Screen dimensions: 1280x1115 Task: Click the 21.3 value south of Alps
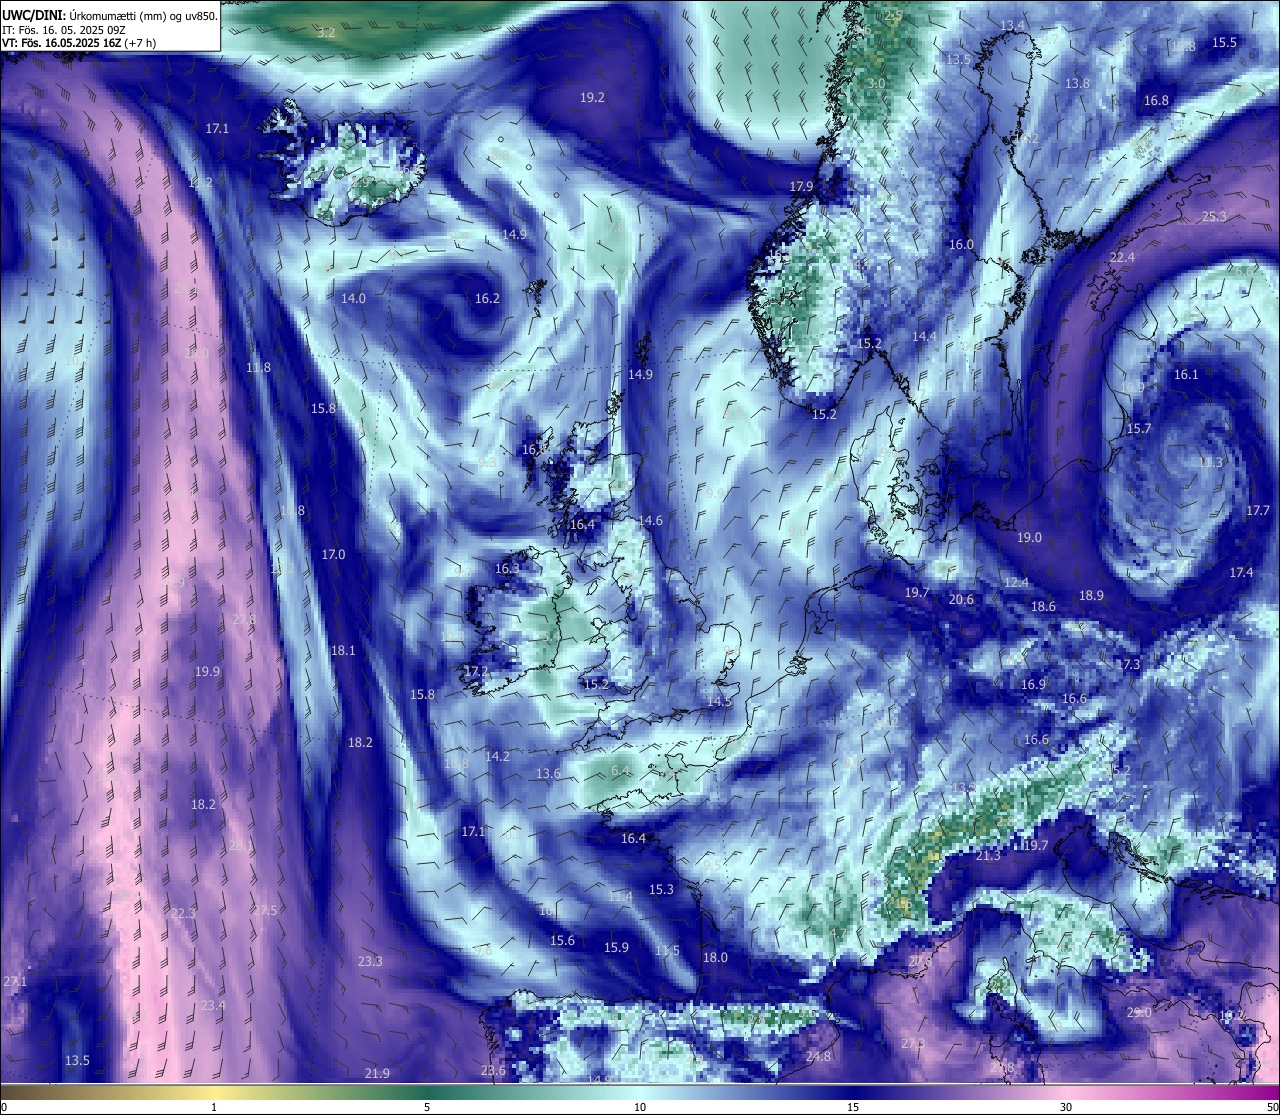(x=987, y=855)
